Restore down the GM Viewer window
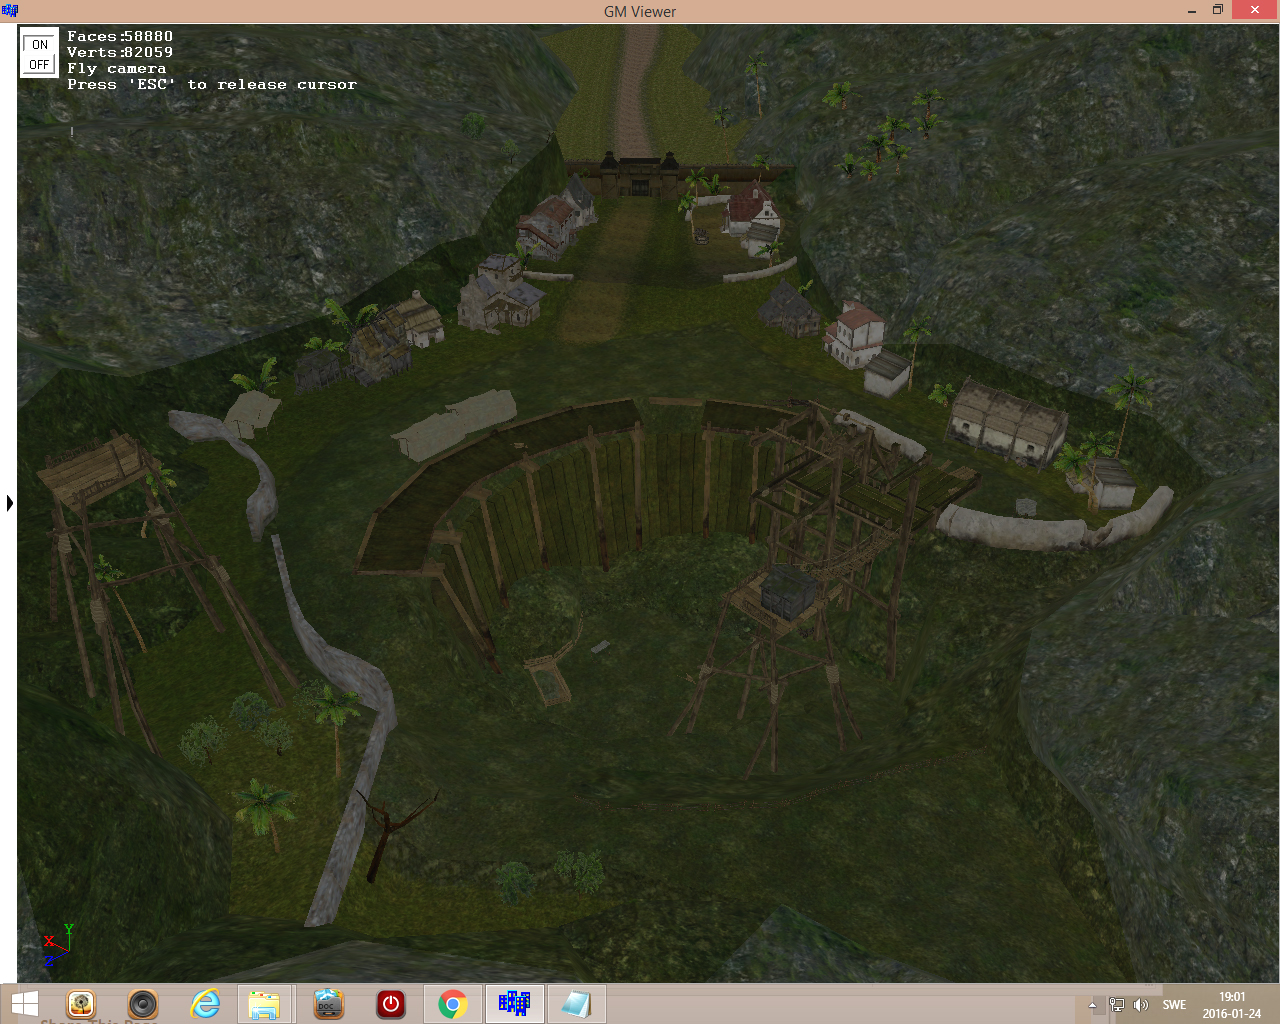Screen dimensions: 1280x1024 coord(1218,11)
